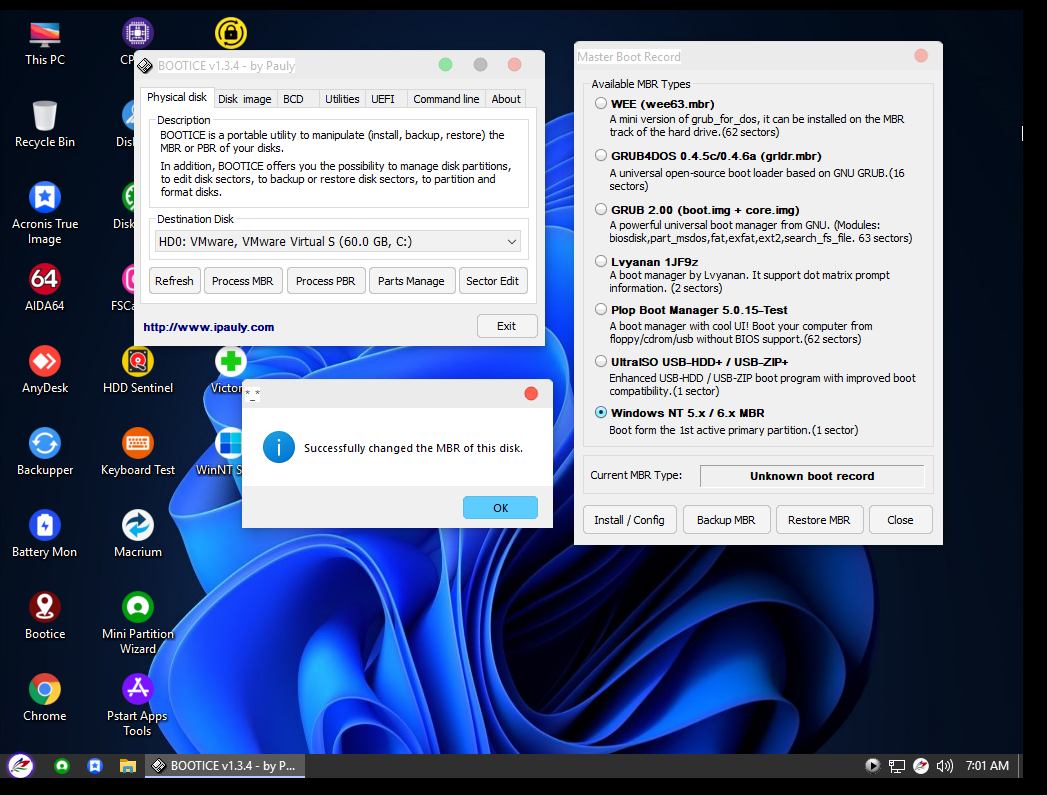1047x795 pixels.
Task: Launch Pstart Apps Tools desktop shortcut
Action: (x=138, y=706)
